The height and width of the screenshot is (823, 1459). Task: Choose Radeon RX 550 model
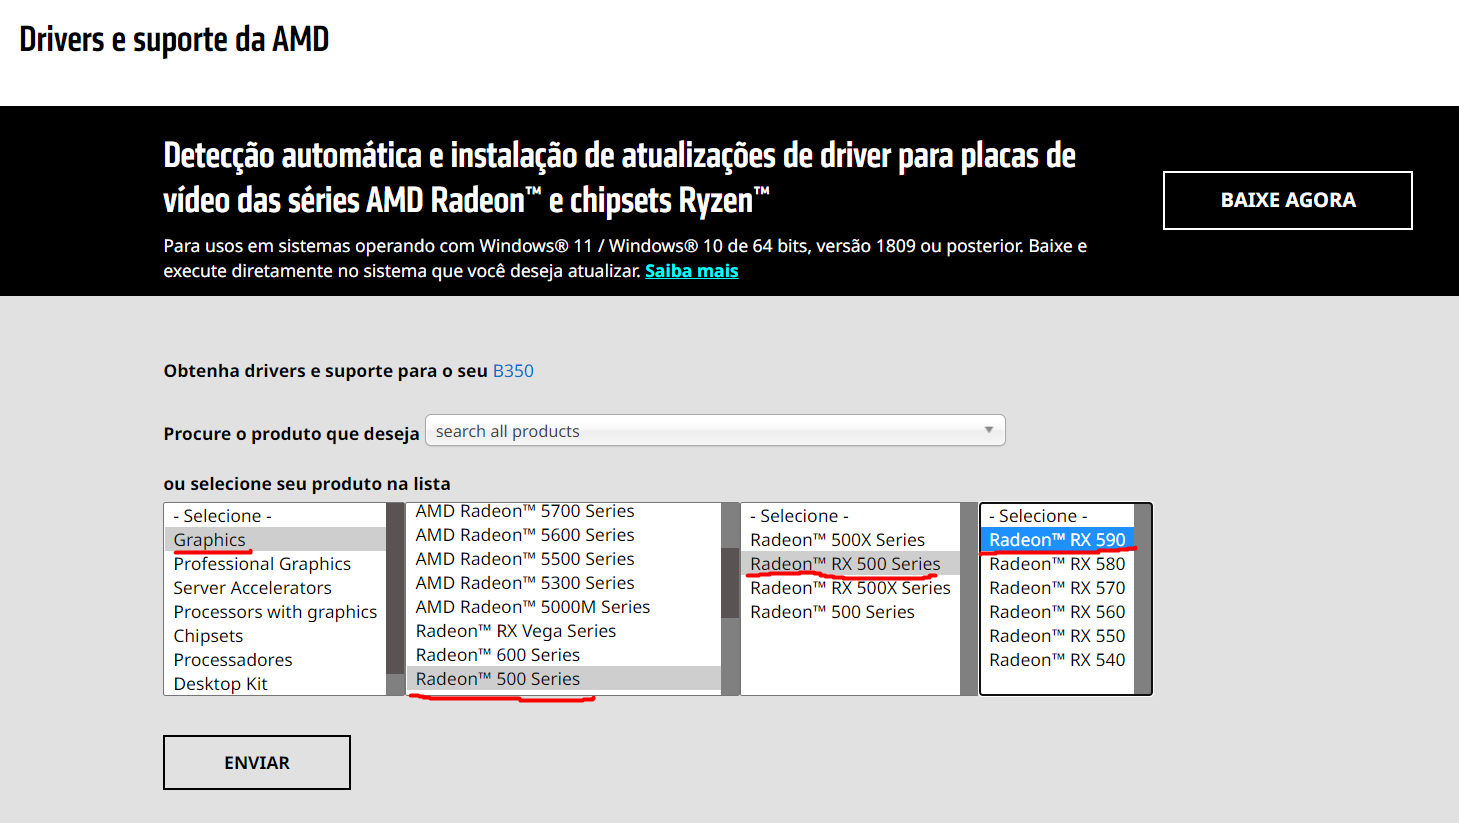tap(1057, 636)
